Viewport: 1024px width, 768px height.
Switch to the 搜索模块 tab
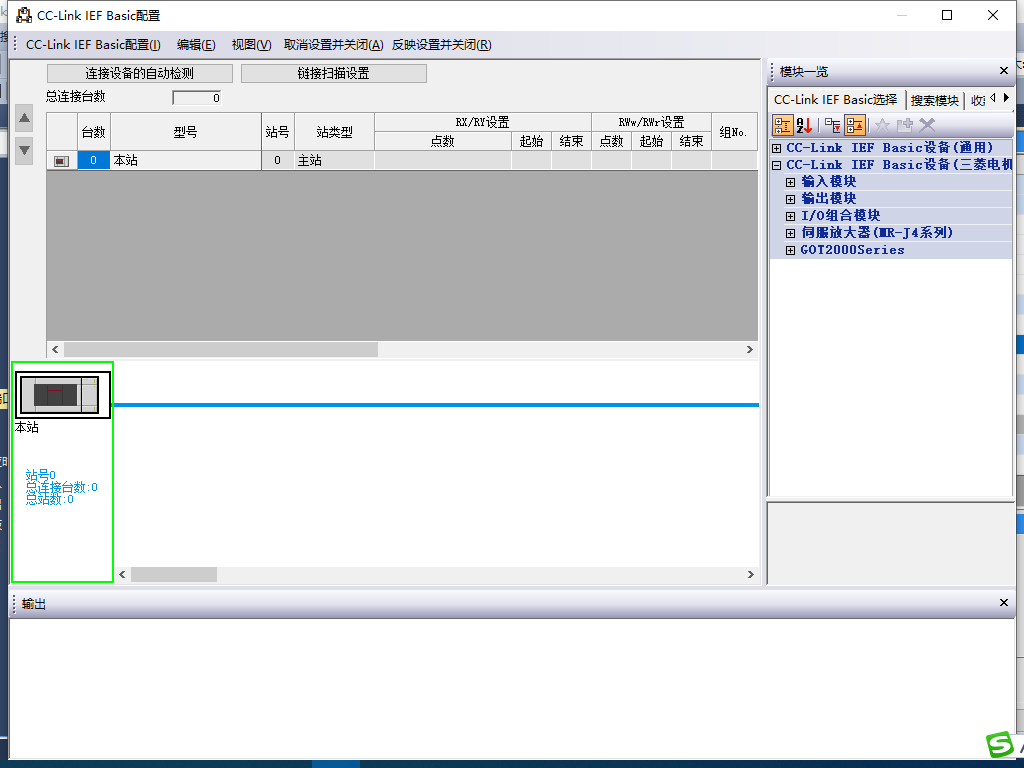pyautogui.click(x=934, y=100)
